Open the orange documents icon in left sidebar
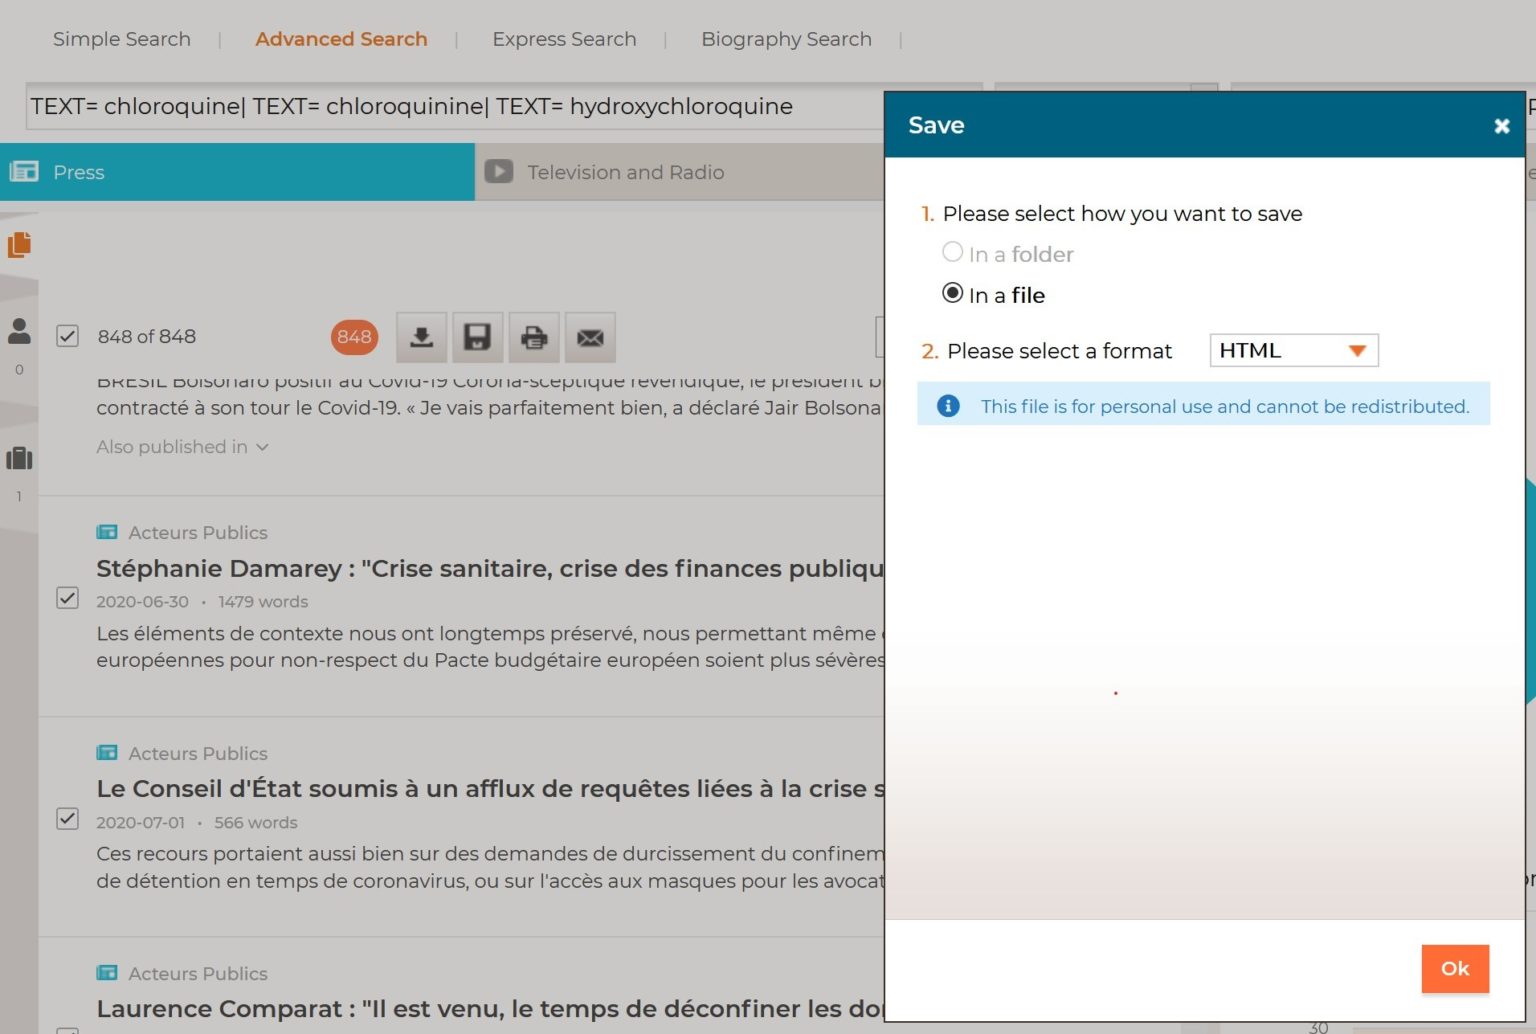This screenshot has height=1034, width=1536. [x=19, y=244]
